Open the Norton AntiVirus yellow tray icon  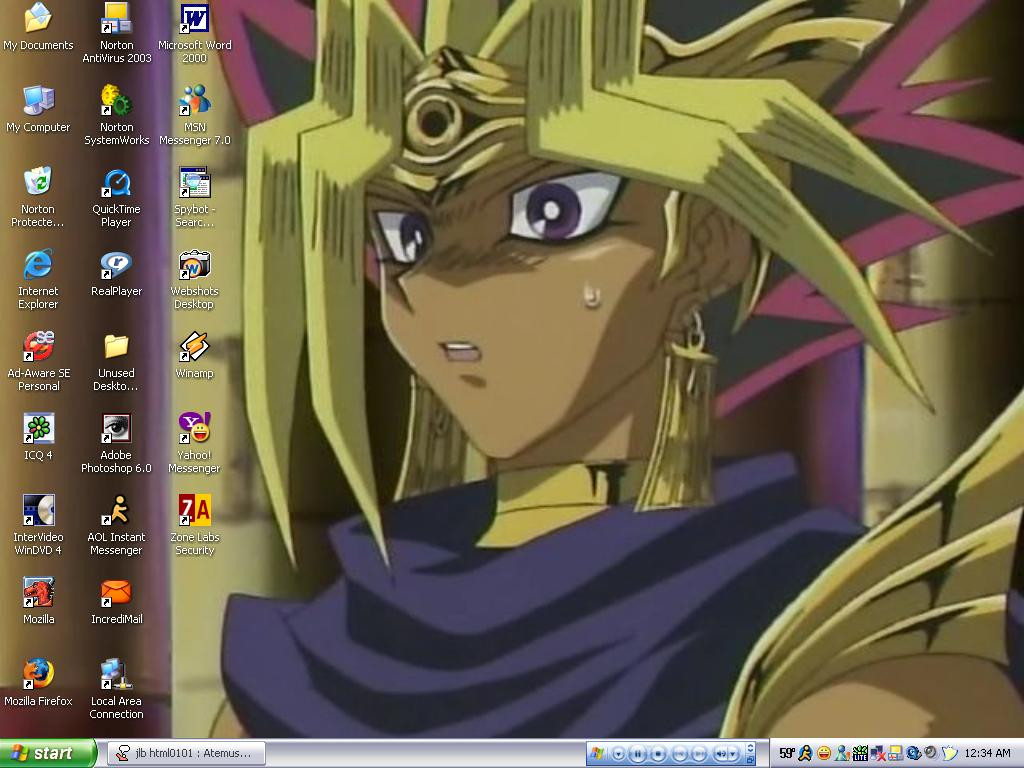(x=895, y=753)
